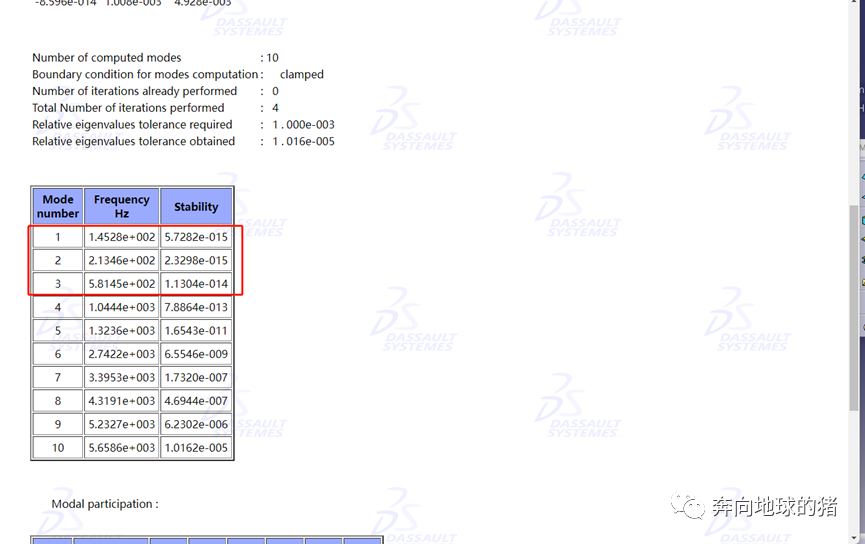Screen dimensions: 865x544
Task: Click stability value 6.5546e-009
Action: click(196, 354)
